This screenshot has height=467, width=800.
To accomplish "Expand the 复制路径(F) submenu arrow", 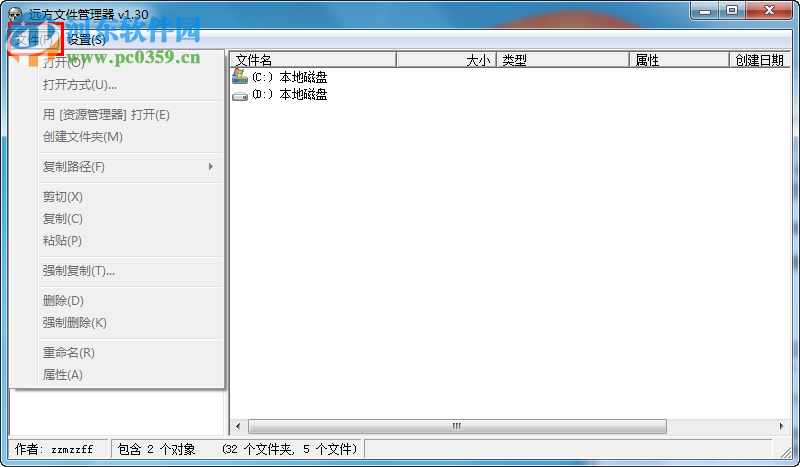I will (x=211, y=167).
